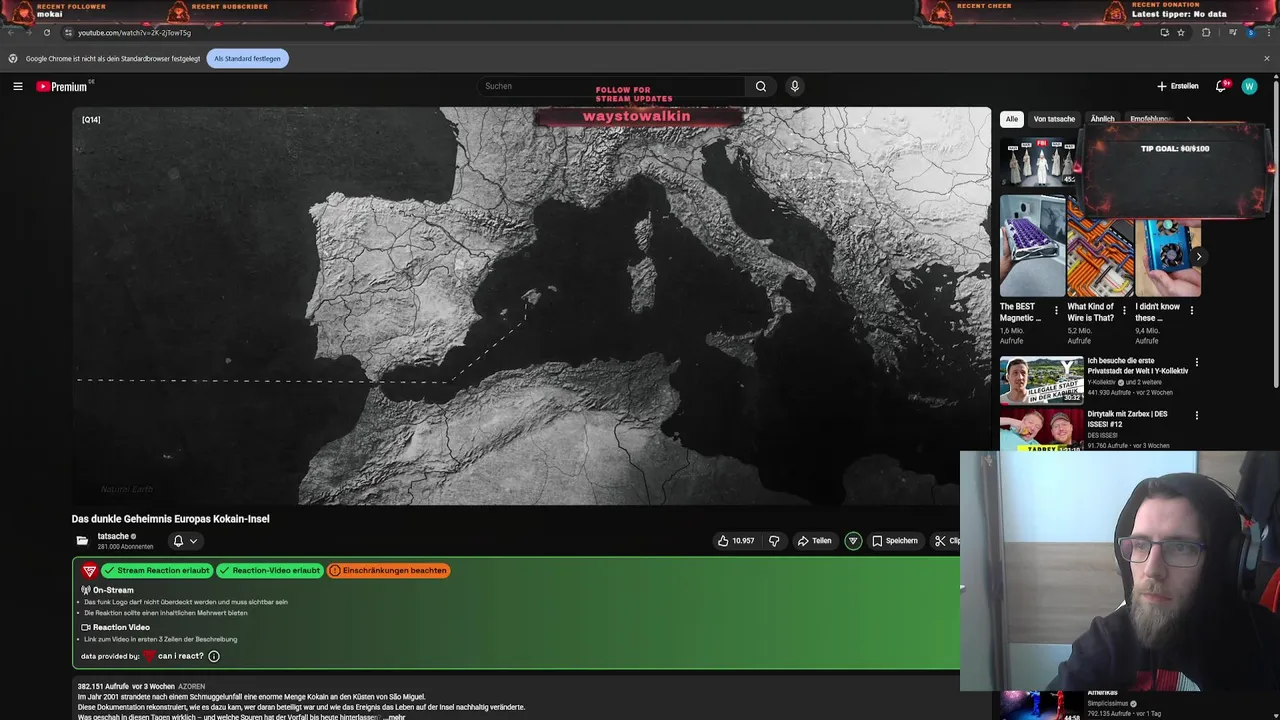Click the green can-i-react extension icon

point(853,541)
